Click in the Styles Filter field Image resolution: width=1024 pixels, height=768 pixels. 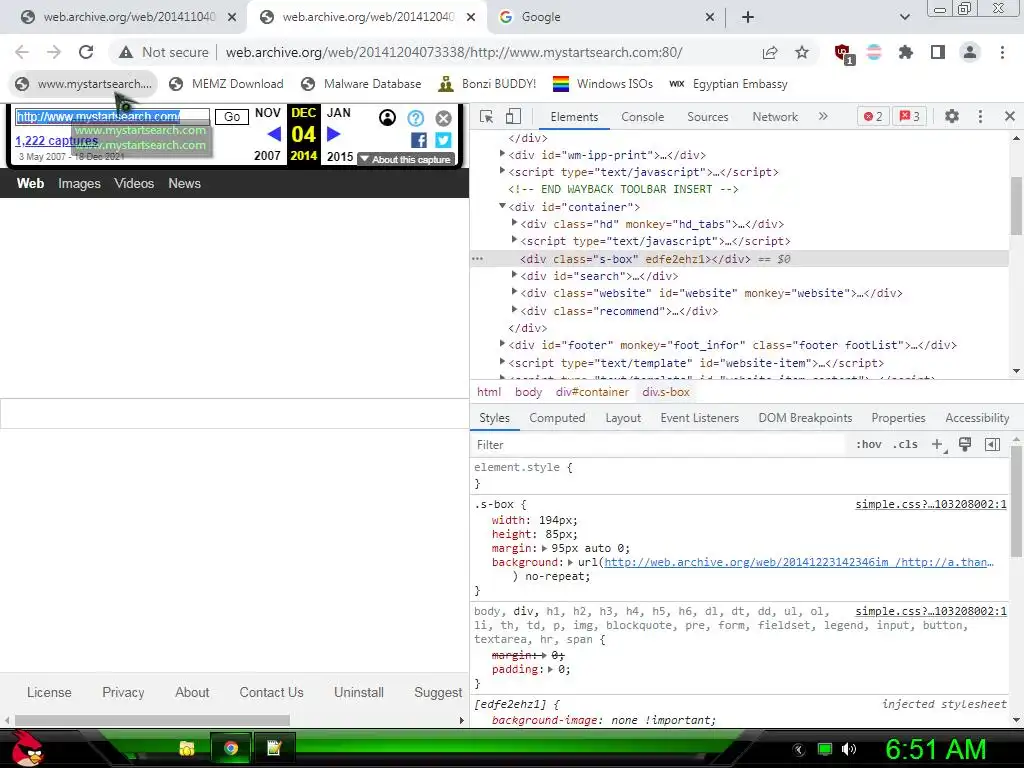[660, 445]
